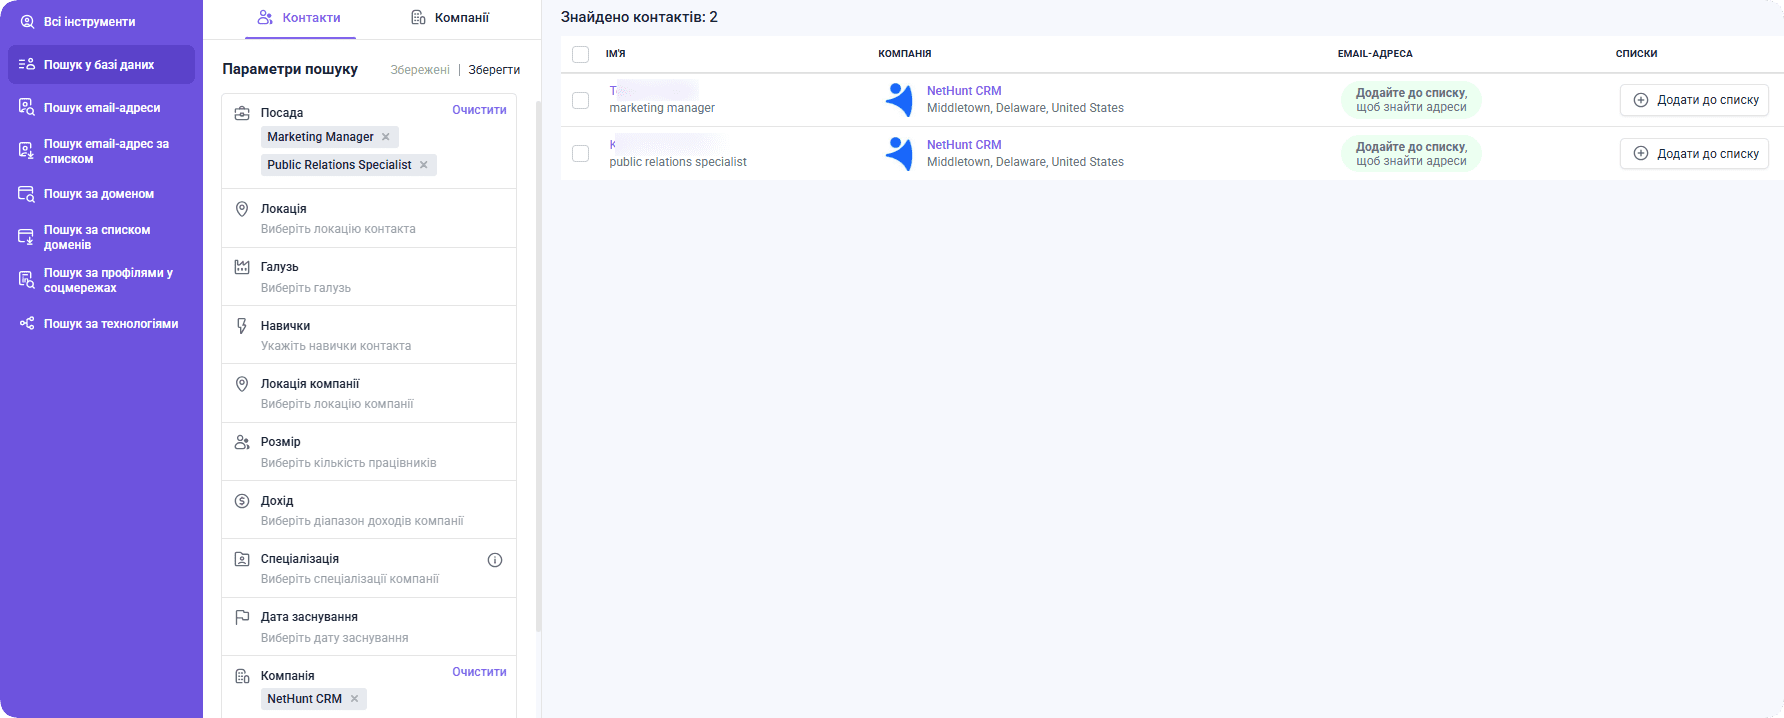Click Додати до списку for first contact
1784x718 pixels.
click(x=1694, y=100)
